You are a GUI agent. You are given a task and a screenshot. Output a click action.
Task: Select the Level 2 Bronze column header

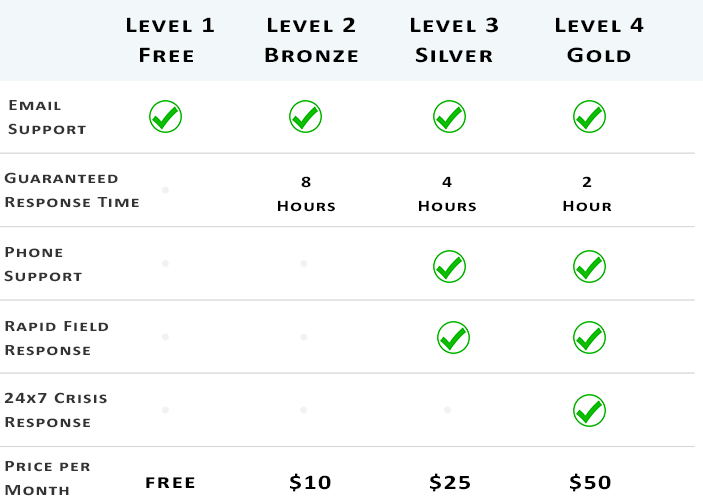click(312, 40)
